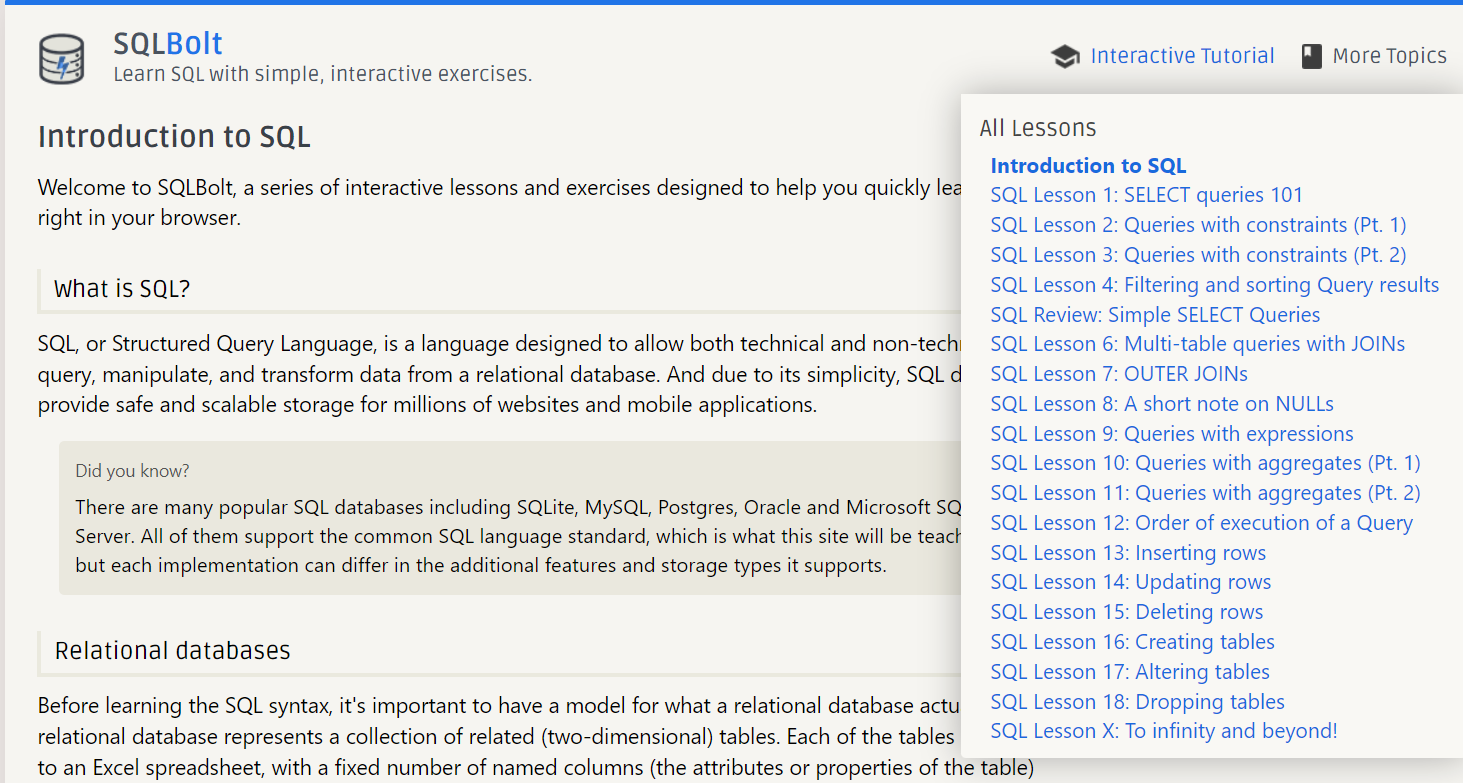The height and width of the screenshot is (783, 1463).
Task: Open the Interactive Tutorial menu
Action: (x=1182, y=56)
